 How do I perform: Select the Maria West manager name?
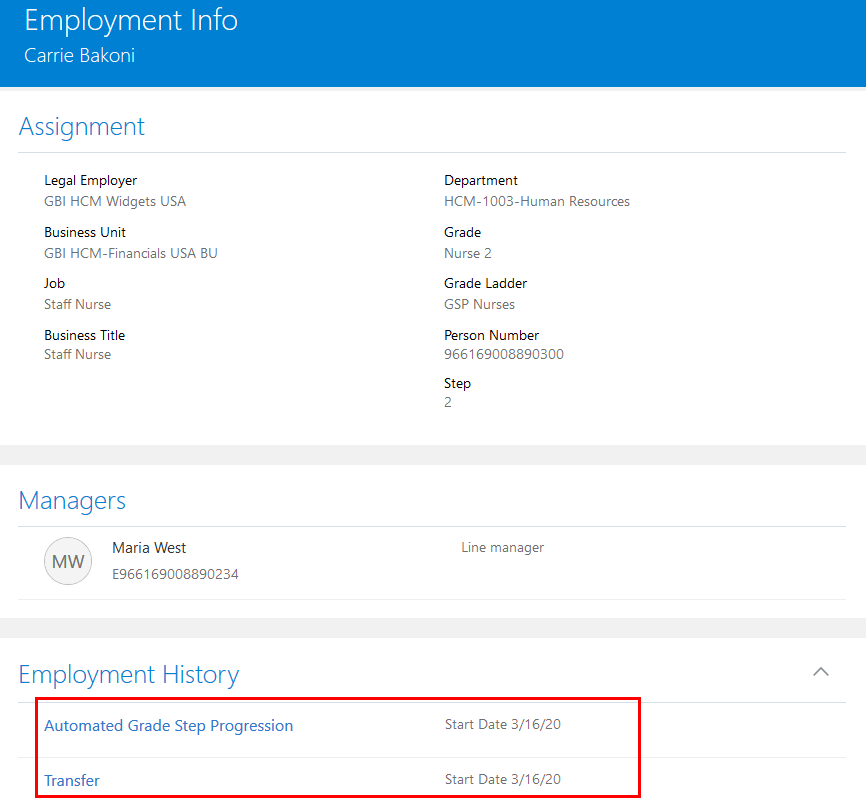click(149, 548)
